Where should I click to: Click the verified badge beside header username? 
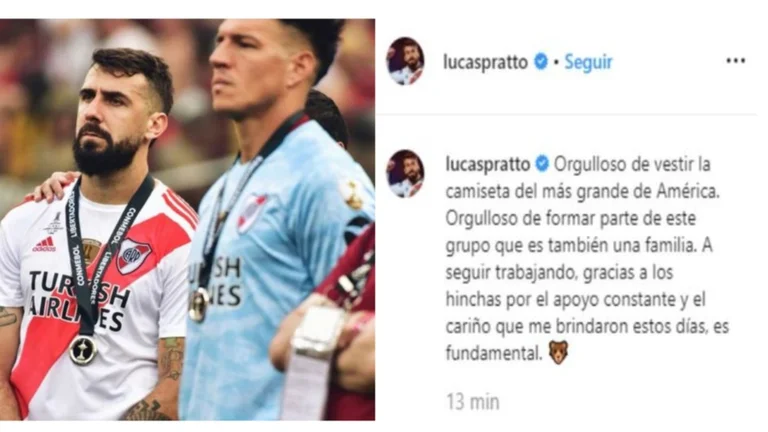(540, 62)
